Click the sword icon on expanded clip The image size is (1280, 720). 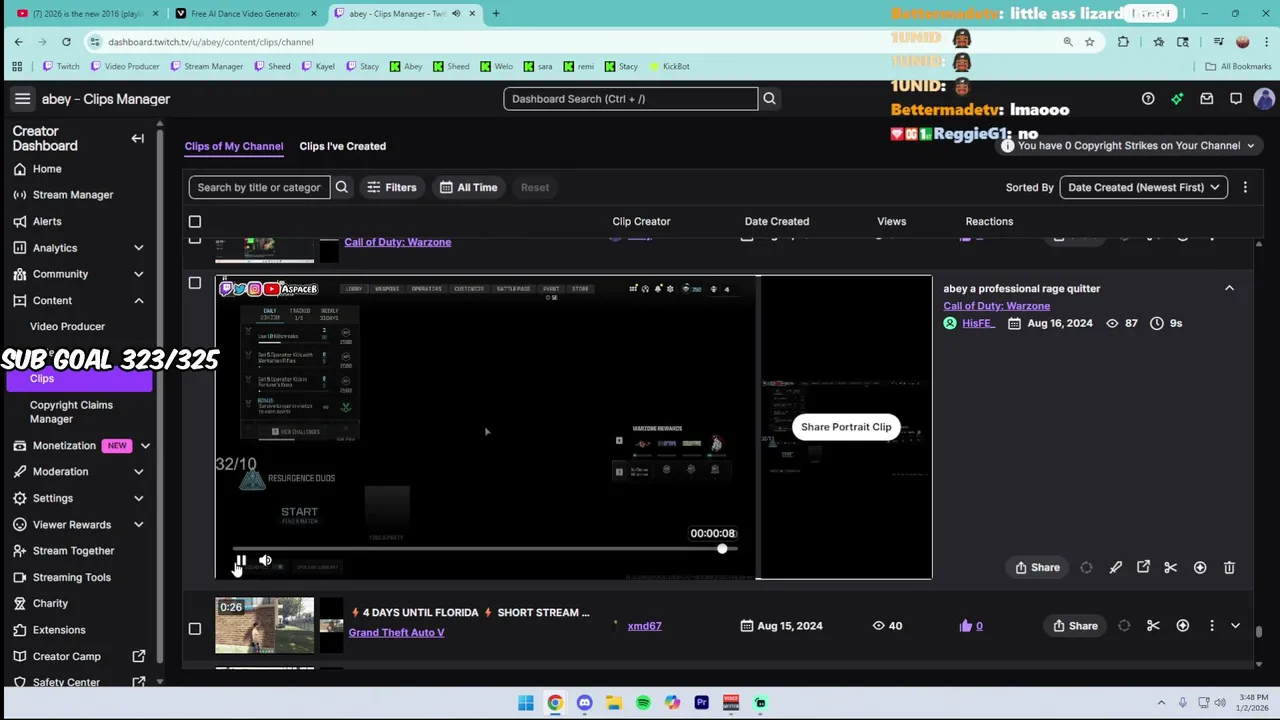click(x=1115, y=567)
